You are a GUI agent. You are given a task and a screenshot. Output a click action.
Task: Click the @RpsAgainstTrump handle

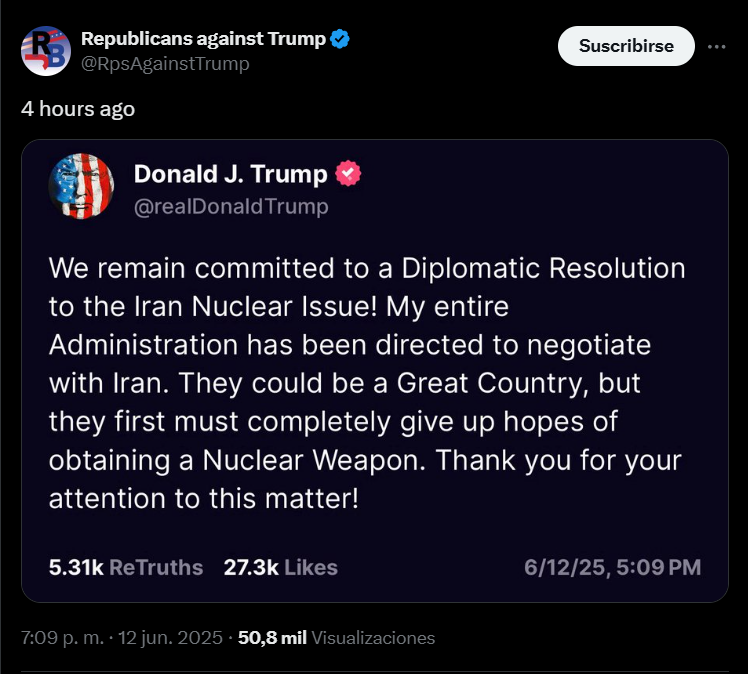click(x=165, y=64)
